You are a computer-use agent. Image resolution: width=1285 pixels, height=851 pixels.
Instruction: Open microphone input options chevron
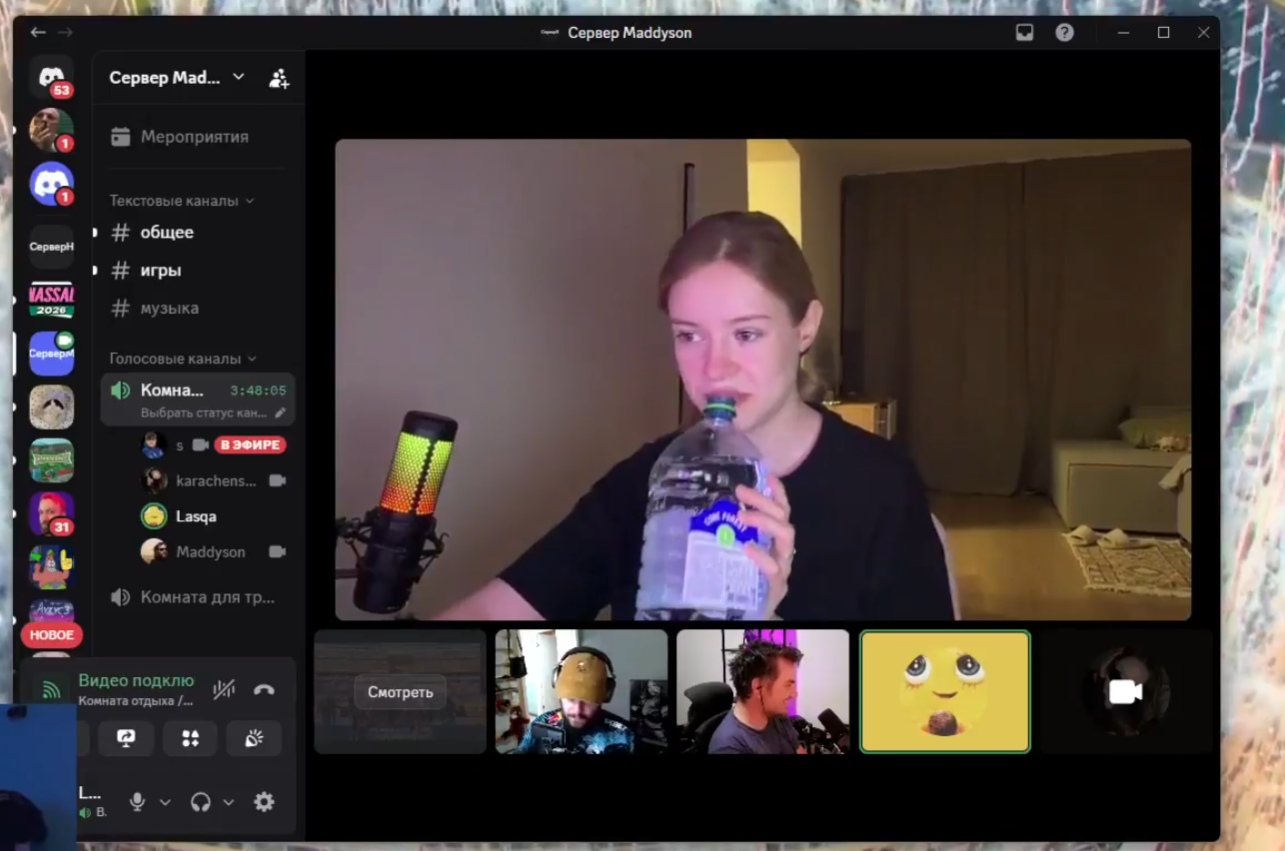click(165, 802)
